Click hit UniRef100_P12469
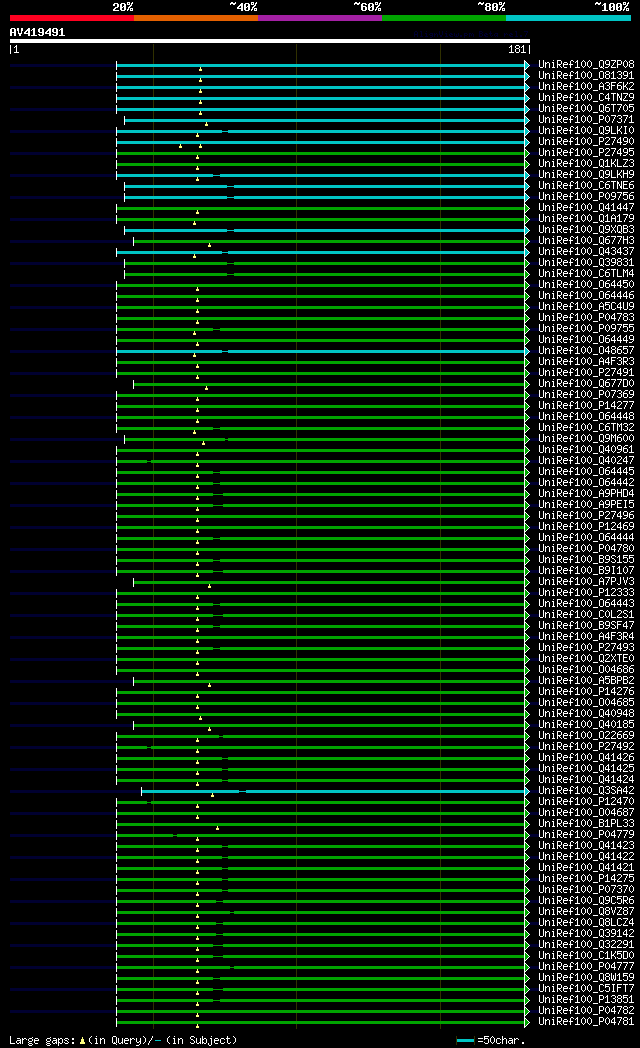The height and width of the screenshot is (1048, 640). [x=587, y=527]
